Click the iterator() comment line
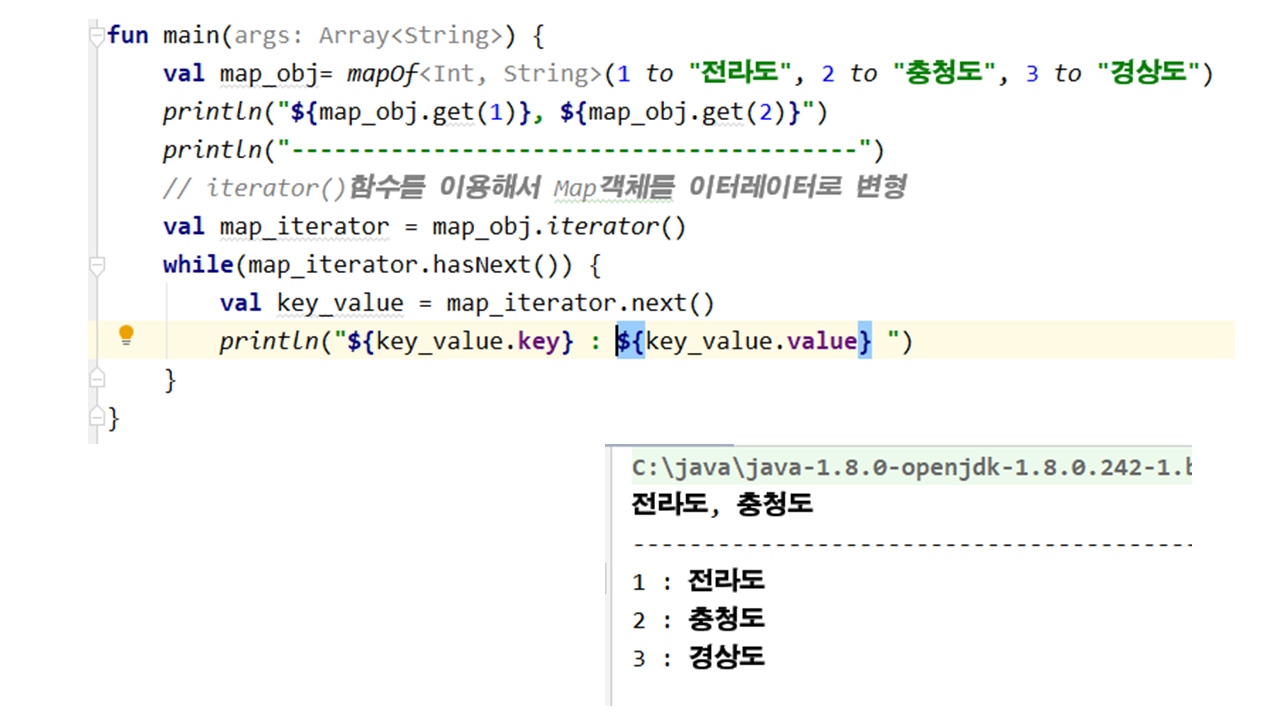This screenshot has width=1280, height=720. pyautogui.click(x=534, y=188)
